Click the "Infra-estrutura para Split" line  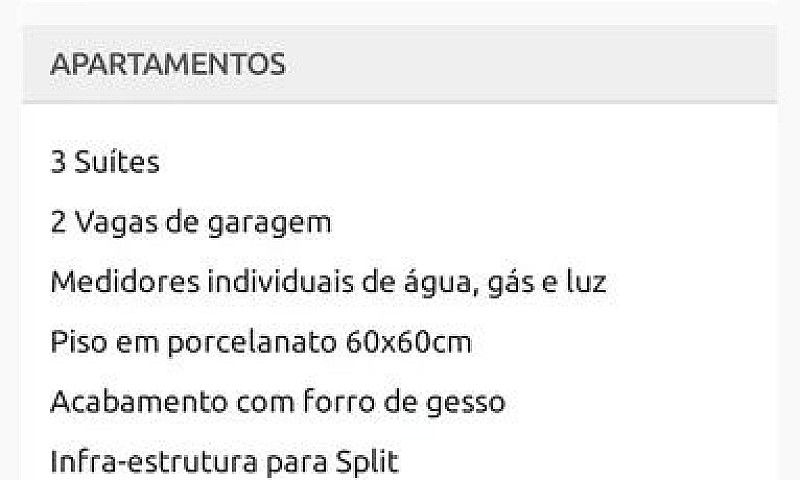pos(224,462)
